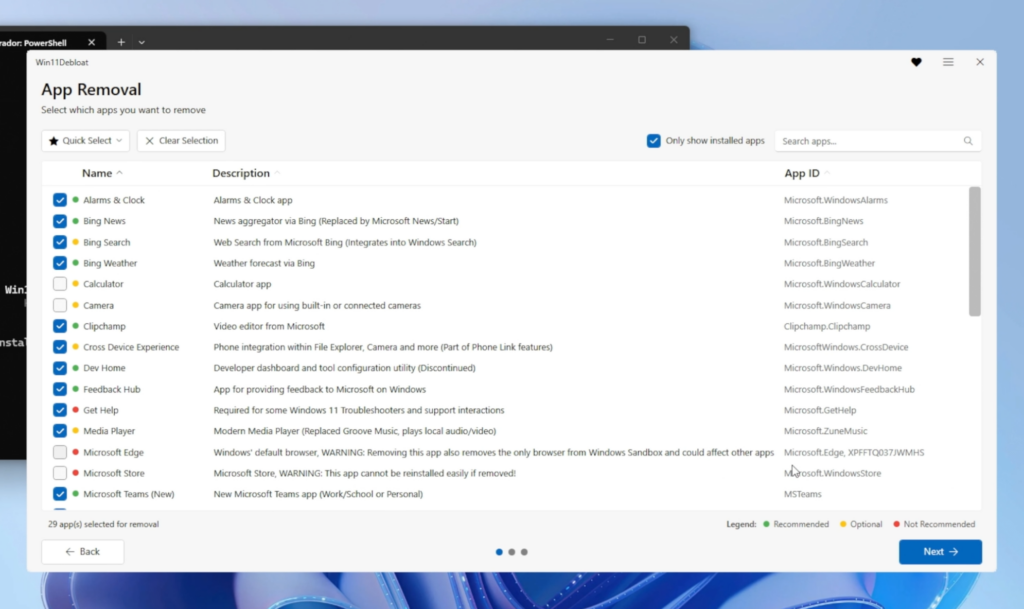Uncheck the Alarms & Clock checkbox
Screen dimensions: 1024x609
coord(59,200)
